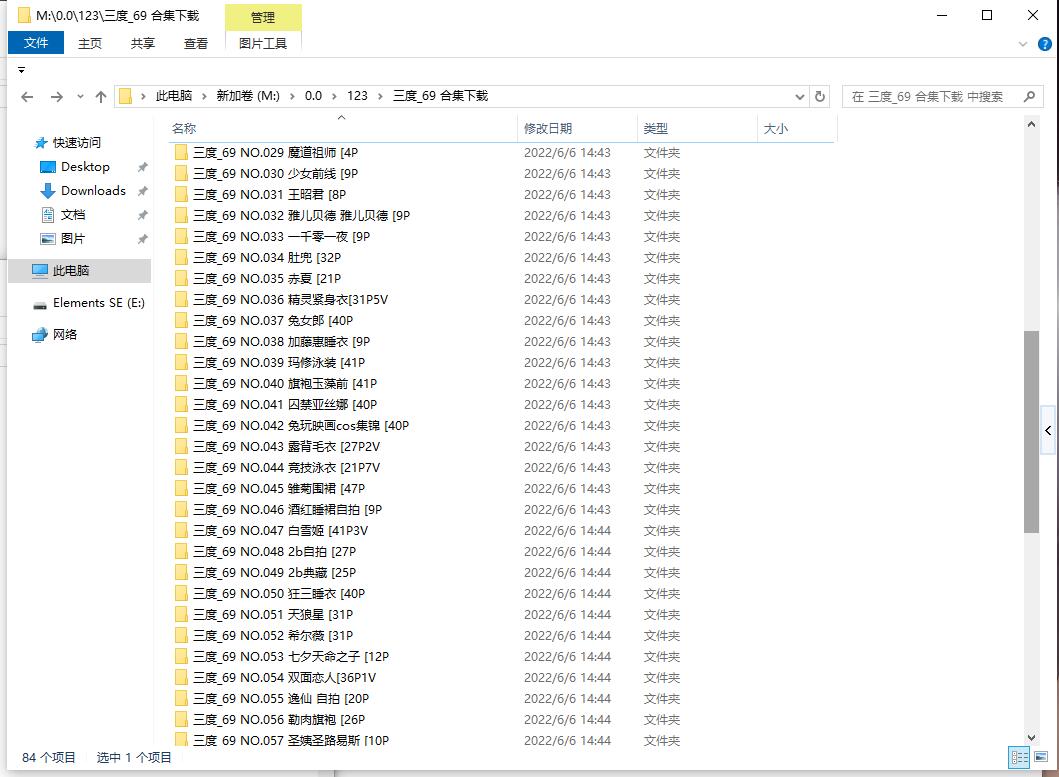Select folder icon for NO.043 露背毛衣
The image size is (1059, 777).
(x=181, y=447)
